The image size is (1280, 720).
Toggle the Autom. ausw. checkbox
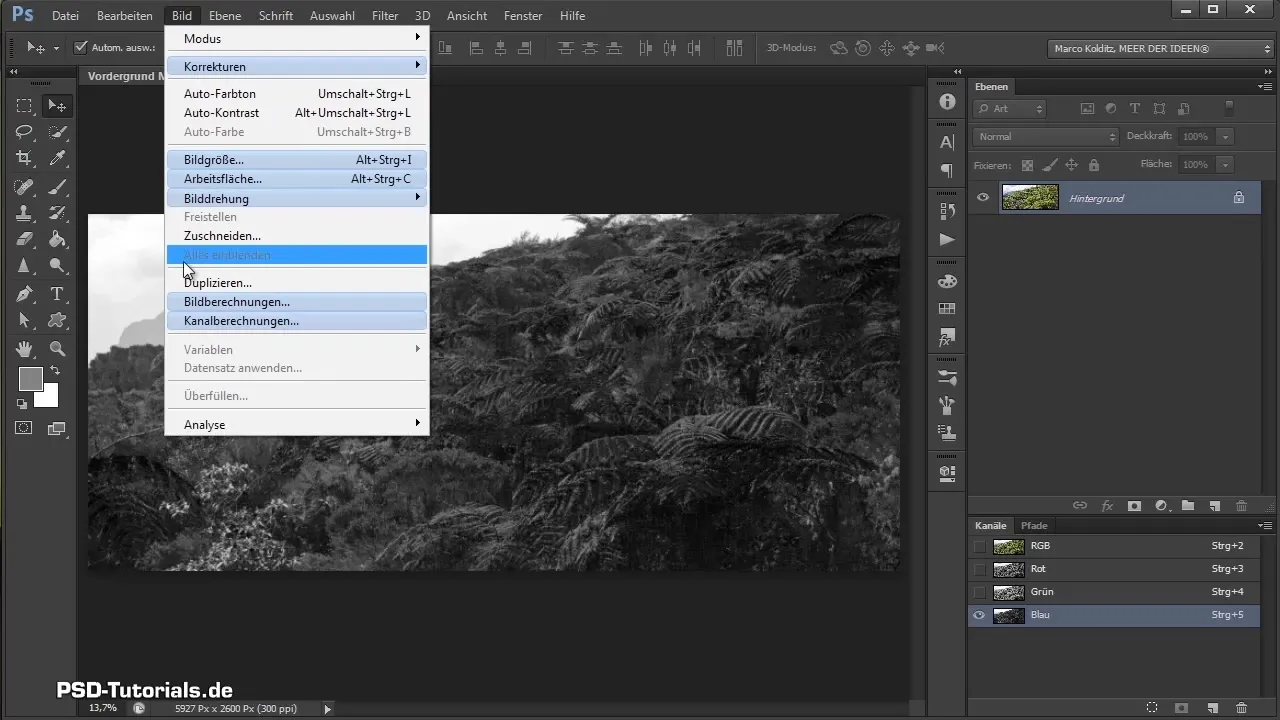(x=81, y=47)
